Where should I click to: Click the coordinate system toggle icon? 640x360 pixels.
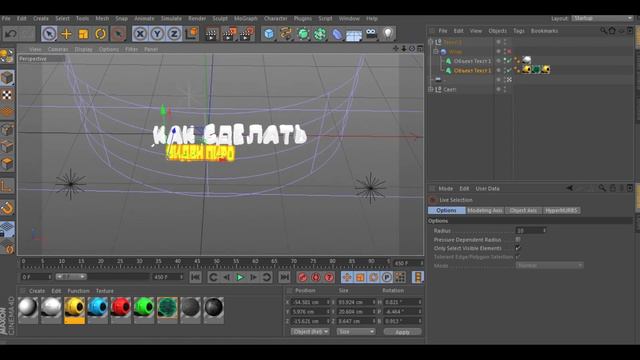tap(192, 34)
